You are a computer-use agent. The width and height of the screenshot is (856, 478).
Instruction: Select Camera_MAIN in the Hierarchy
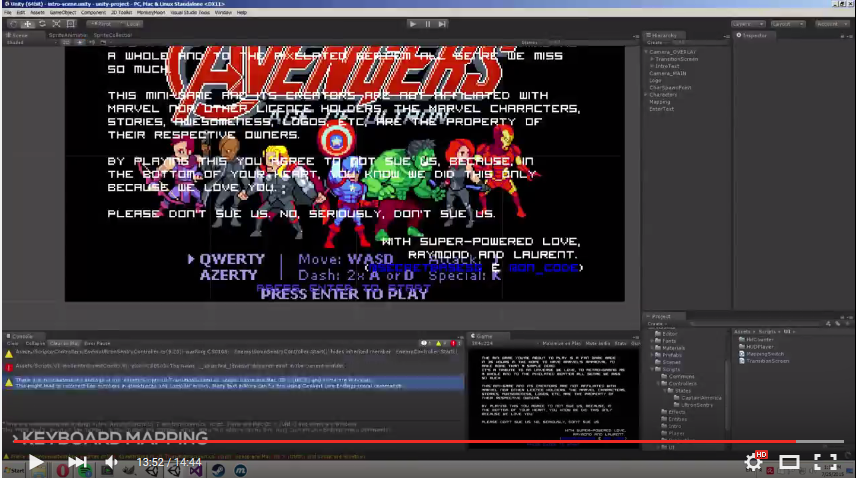[668, 73]
